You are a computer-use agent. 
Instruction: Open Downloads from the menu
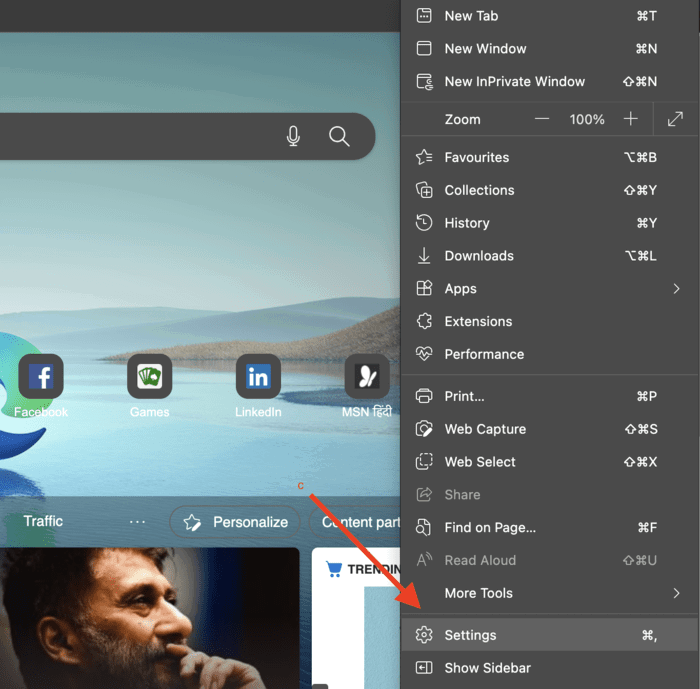[x=550, y=256]
